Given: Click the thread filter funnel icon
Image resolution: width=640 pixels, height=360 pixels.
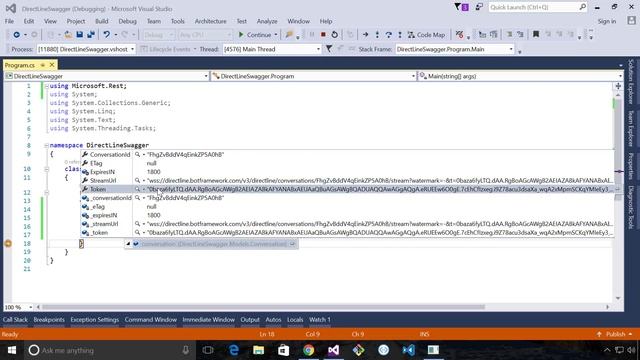Looking at the screenshot, I should pos(329,49).
